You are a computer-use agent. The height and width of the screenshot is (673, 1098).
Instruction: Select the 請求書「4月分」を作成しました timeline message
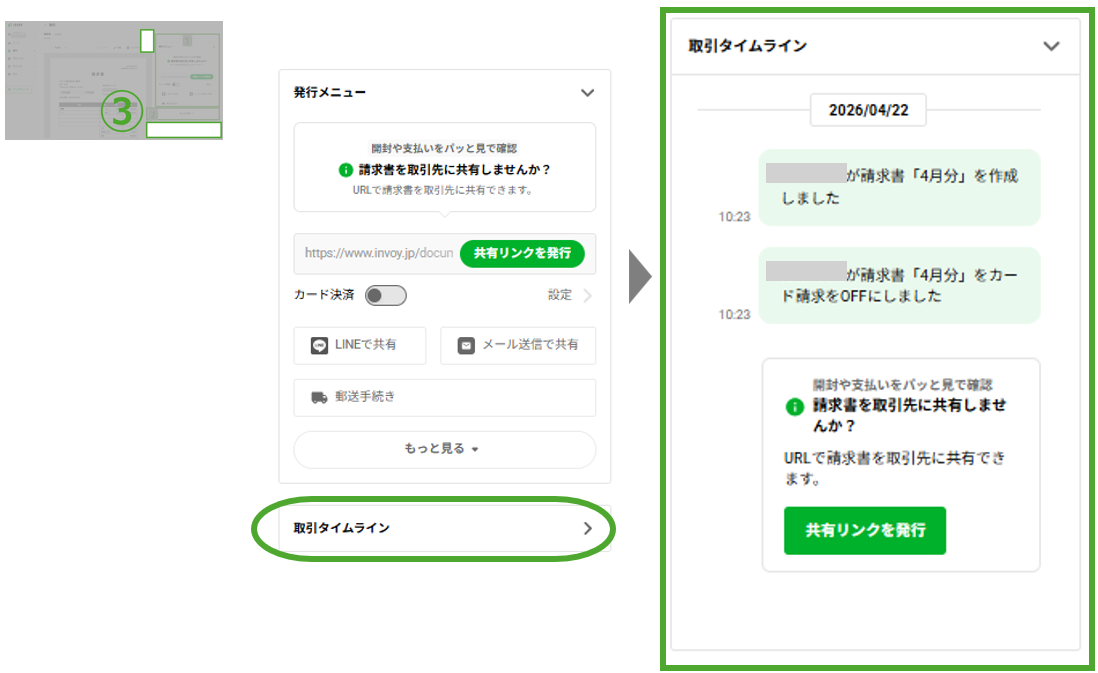click(900, 187)
